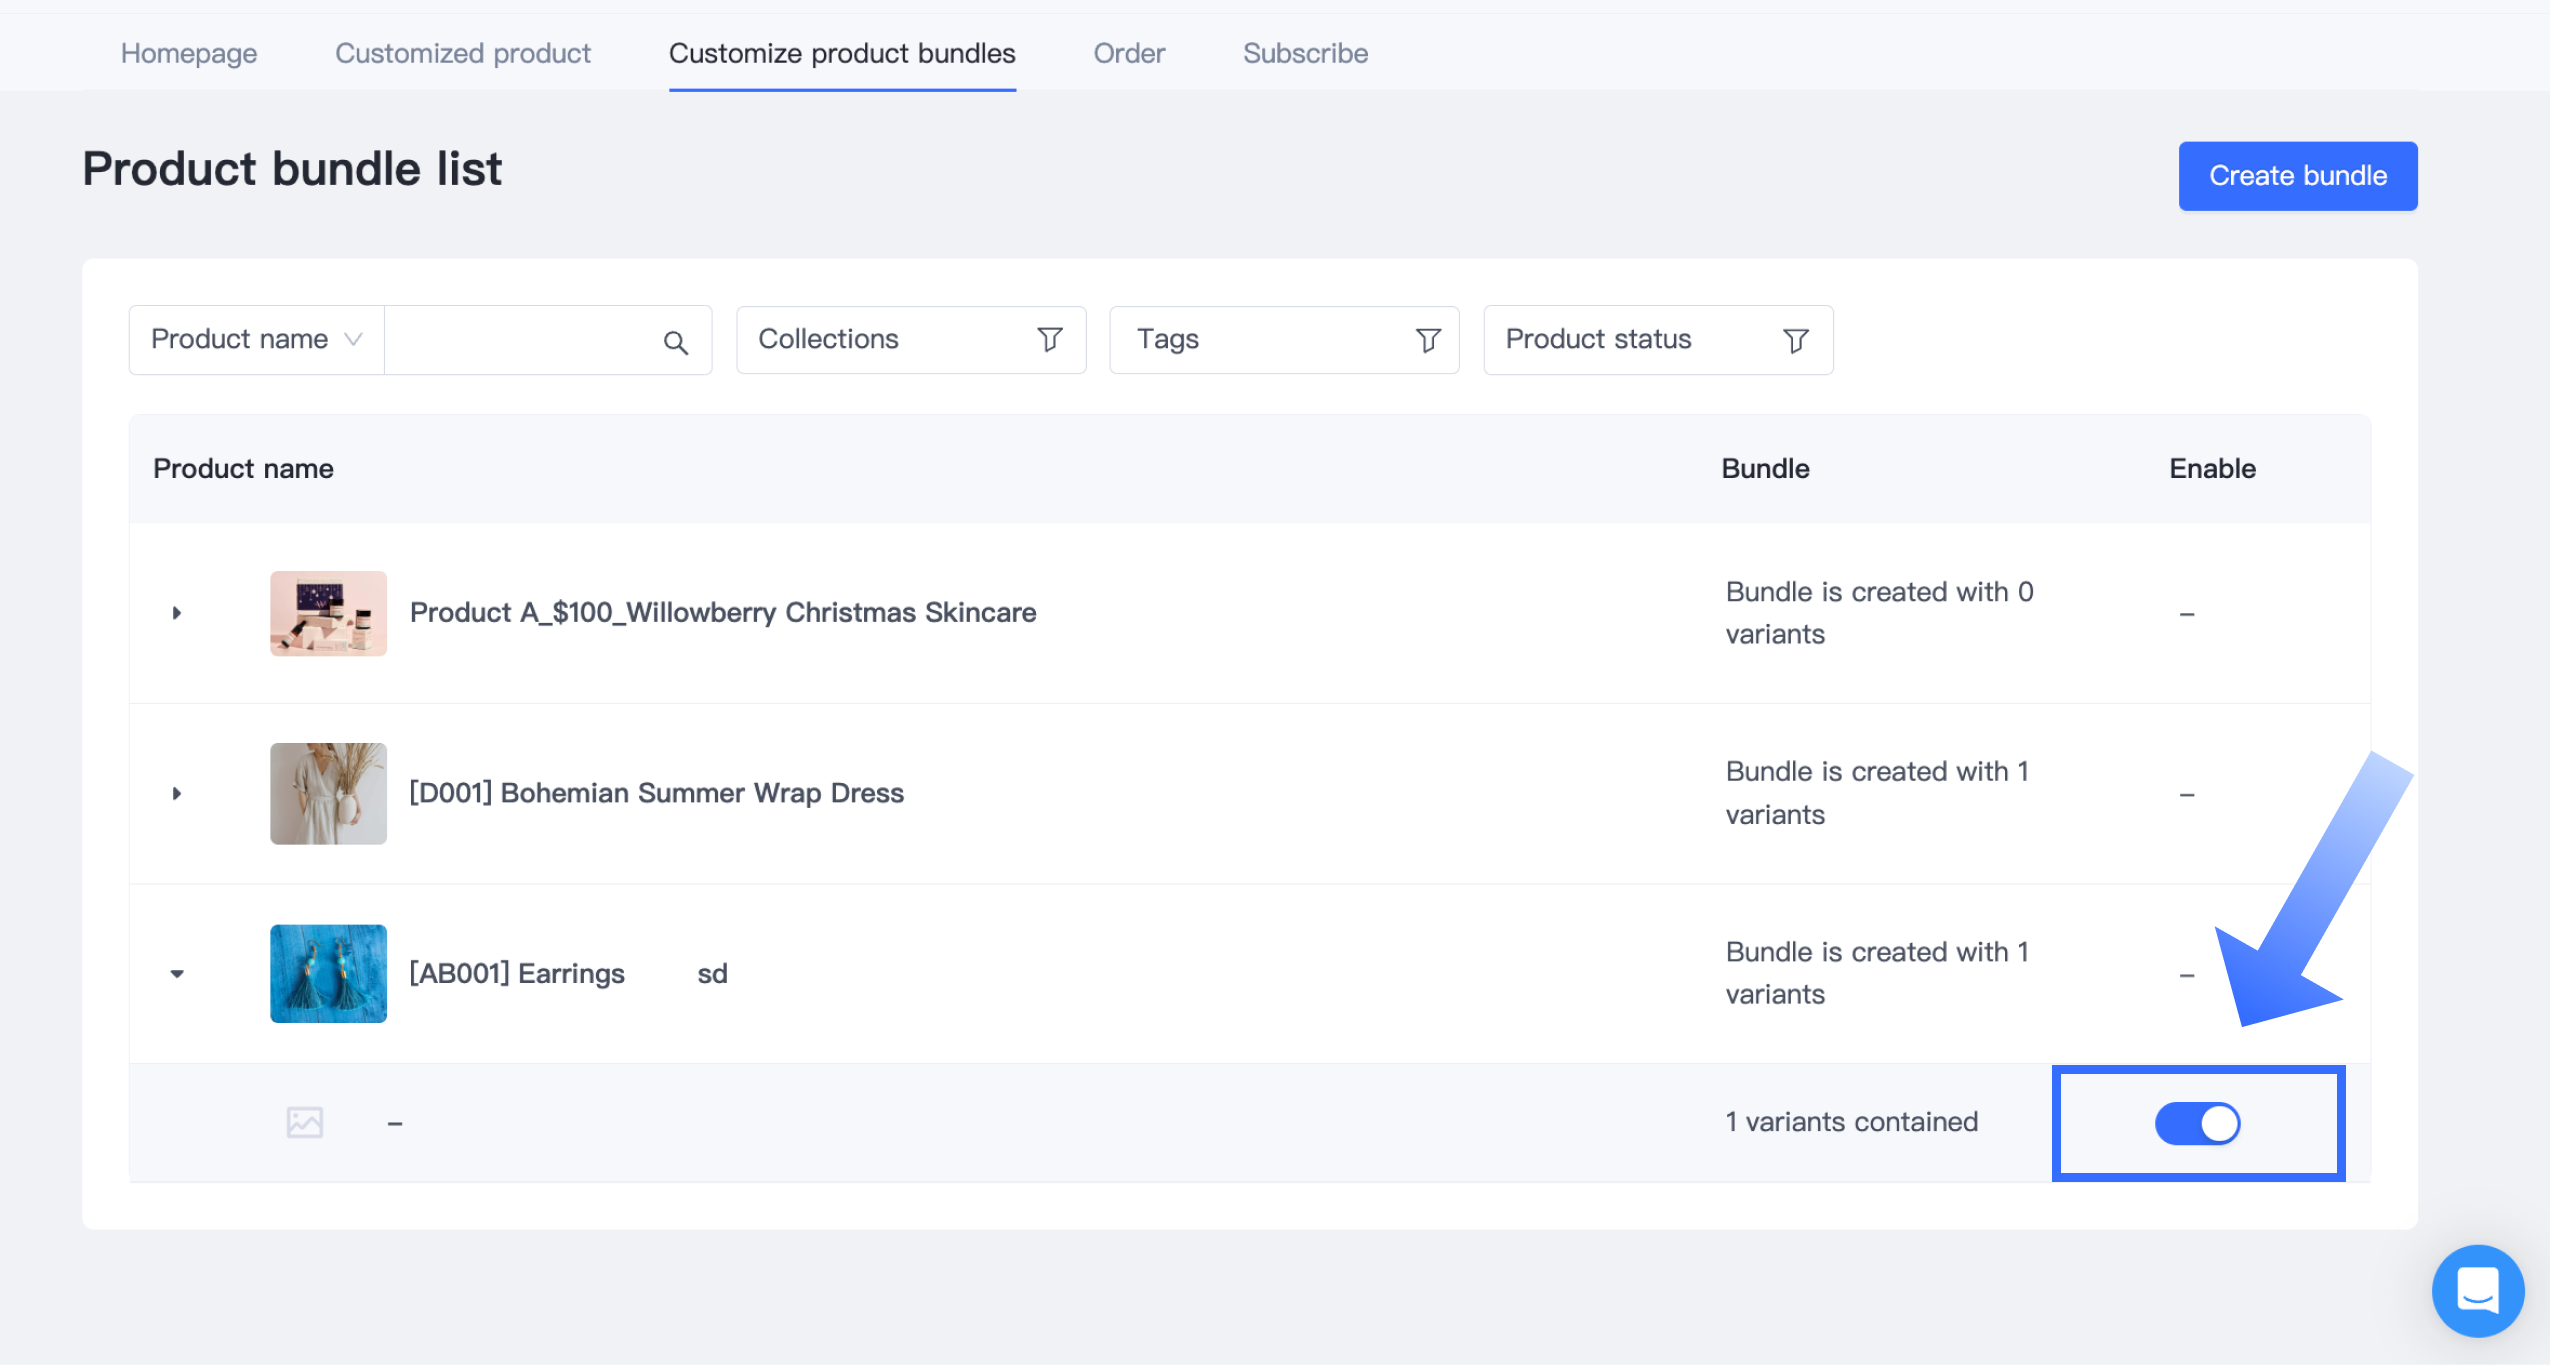Click the Collections filter funnel icon
Viewport: 2550px width, 1365px height.
coord(1049,340)
